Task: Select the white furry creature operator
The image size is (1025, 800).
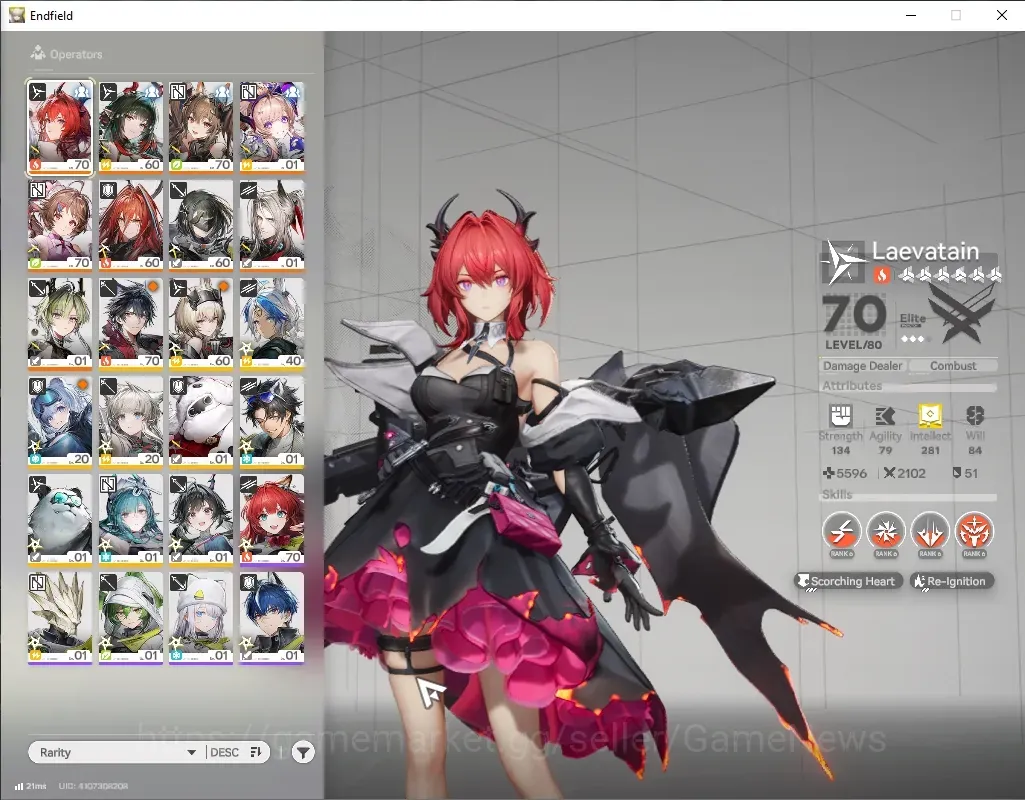Action: pyautogui.click(x=201, y=422)
